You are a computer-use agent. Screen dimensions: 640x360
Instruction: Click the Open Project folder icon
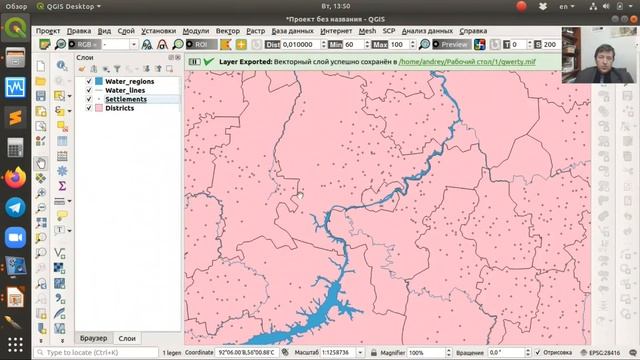[x=41, y=81]
